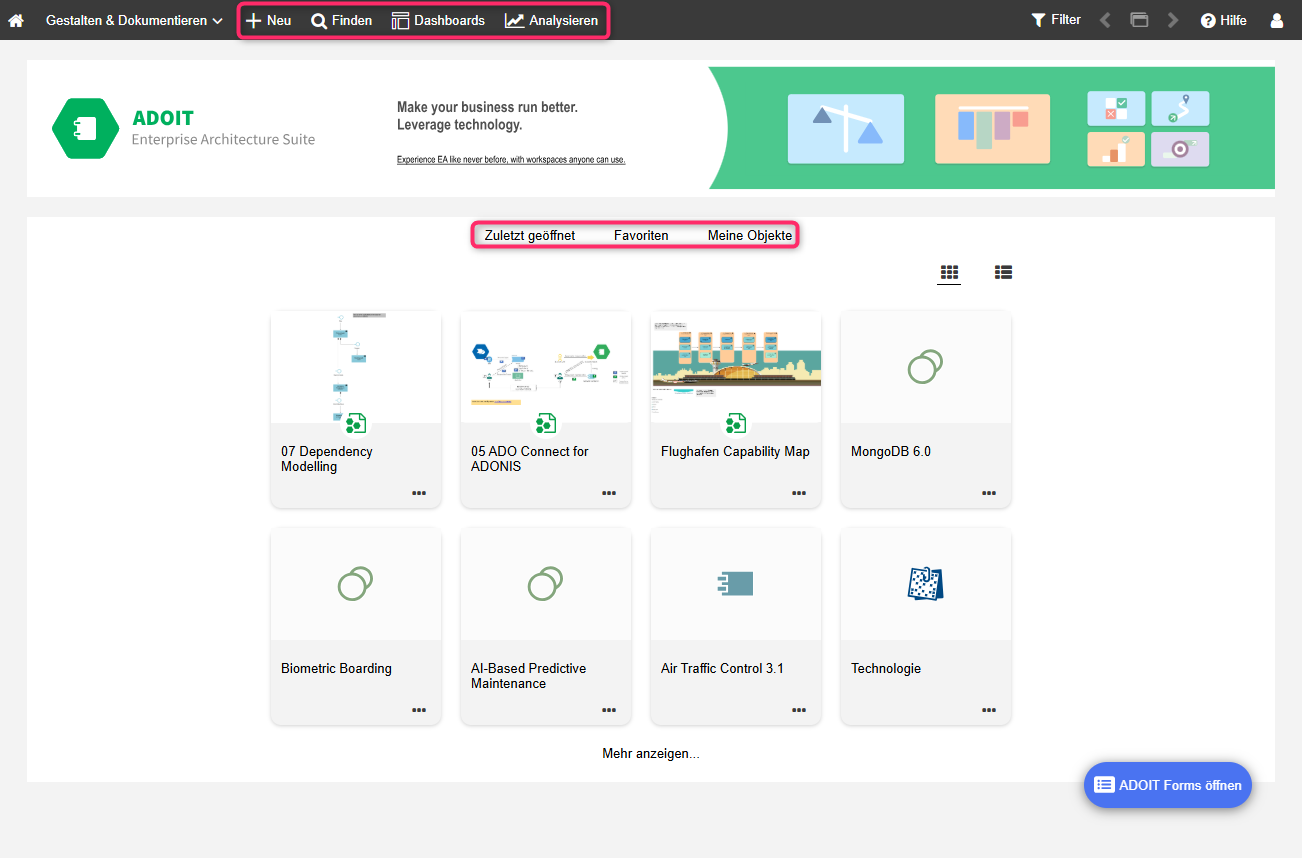Select the grid tile view
The width and height of the screenshot is (1302, 858).
(x=949, y=272)
